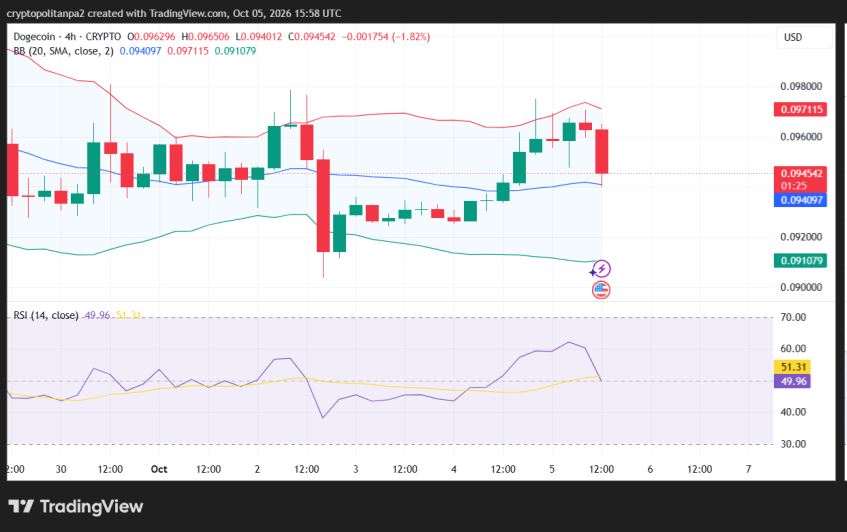Click the close value C0.094542

pyautogui.click(x=312, y=37)
